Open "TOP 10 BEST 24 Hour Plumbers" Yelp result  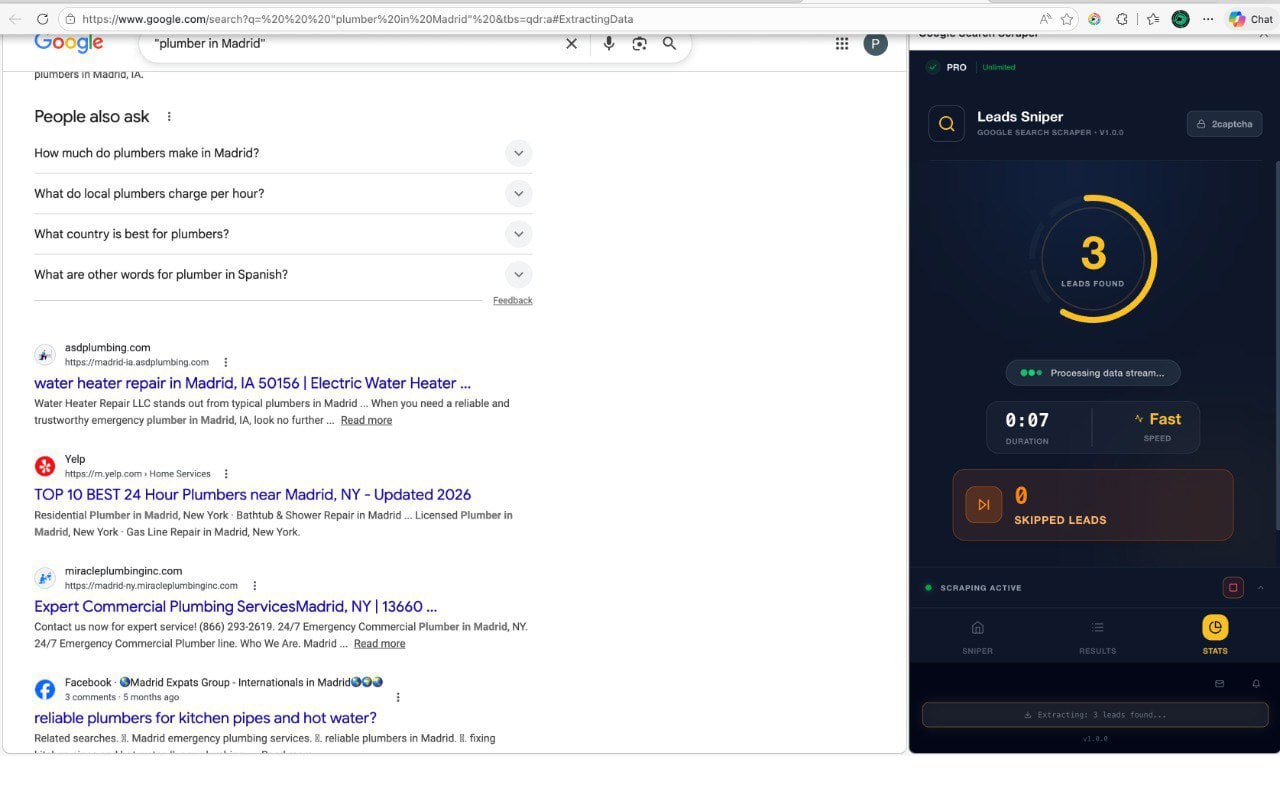click(x=252, y=494)
